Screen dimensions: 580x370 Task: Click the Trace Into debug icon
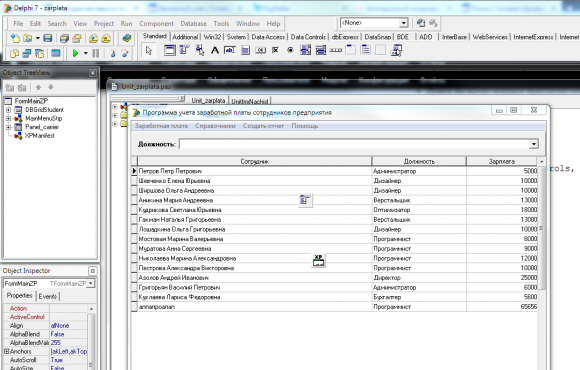pyautogui.click(x=113, y=53)
